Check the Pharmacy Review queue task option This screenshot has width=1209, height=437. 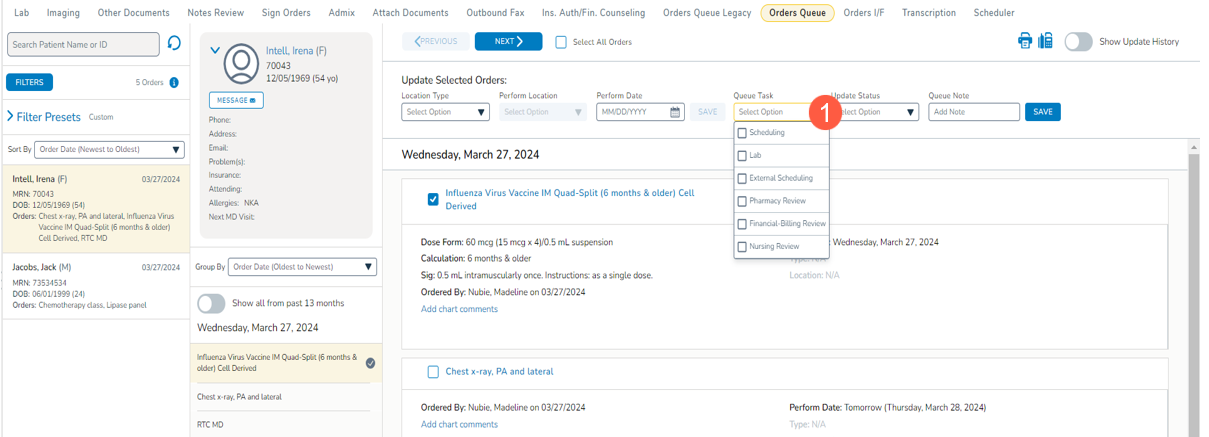[x=742, y=201]
